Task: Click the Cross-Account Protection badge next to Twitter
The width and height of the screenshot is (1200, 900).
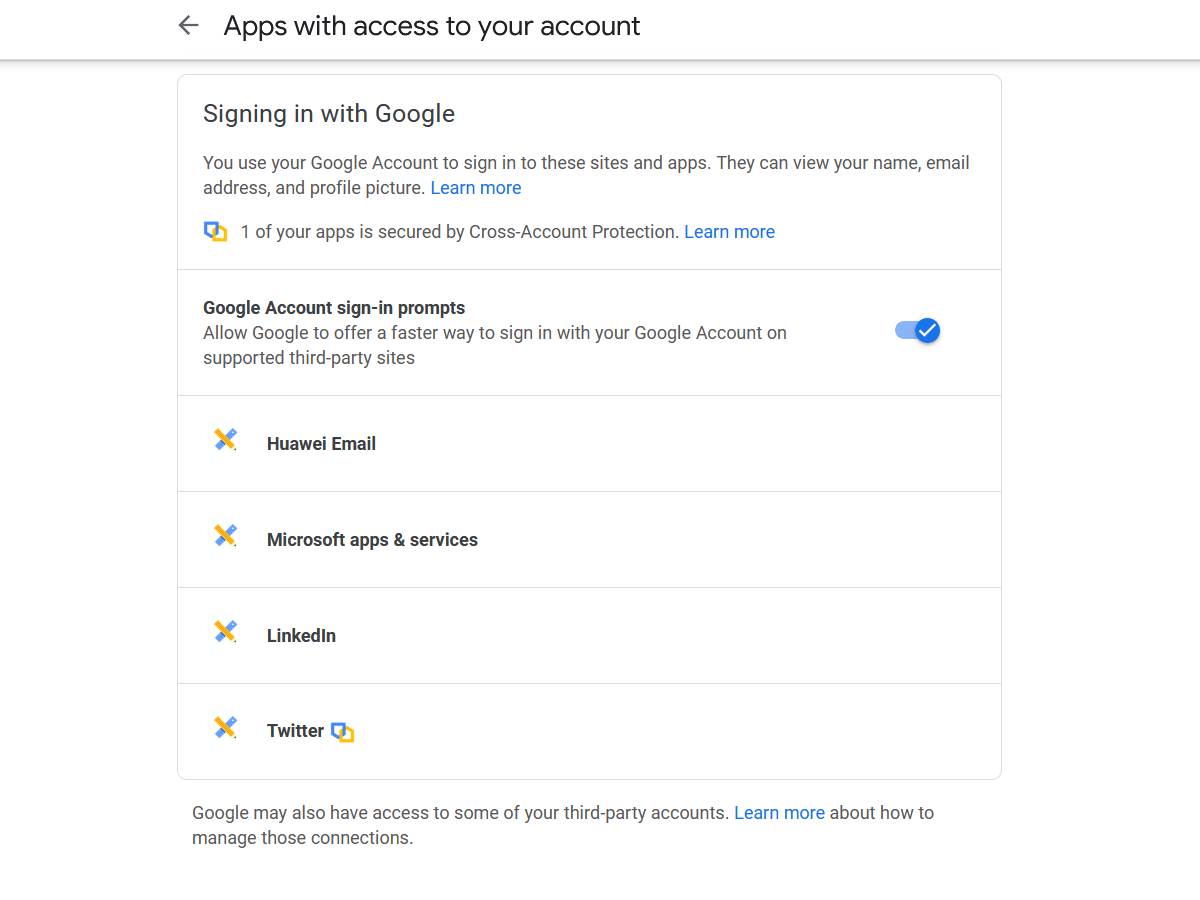Action: (344, 733)
